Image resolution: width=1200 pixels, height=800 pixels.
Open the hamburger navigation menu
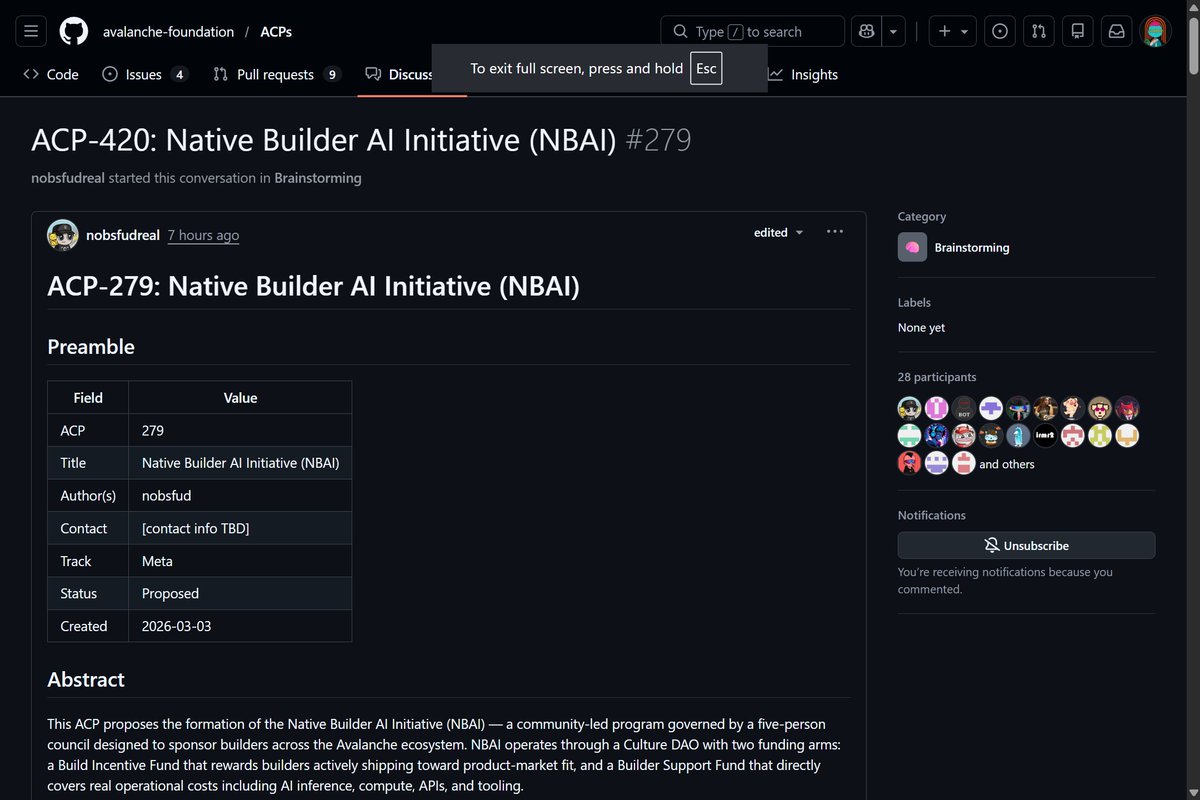pyautogui.click(x=31, y=31)
